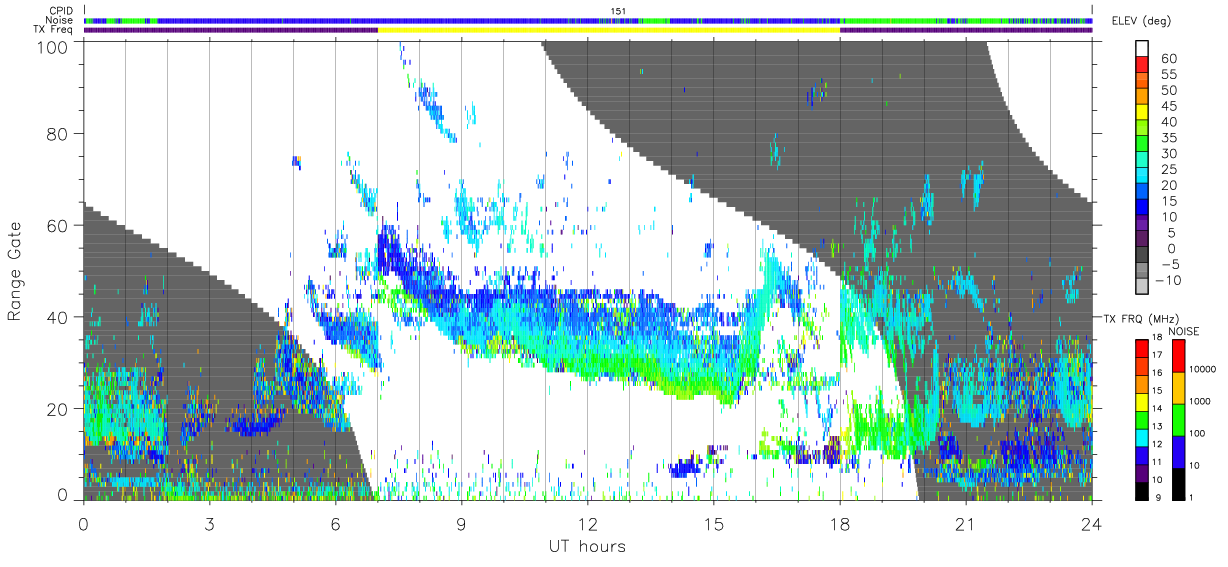Click the 'ELEV (deg)' colorbar title
Screen dimensions: 1228x567
coord(1141,21)
